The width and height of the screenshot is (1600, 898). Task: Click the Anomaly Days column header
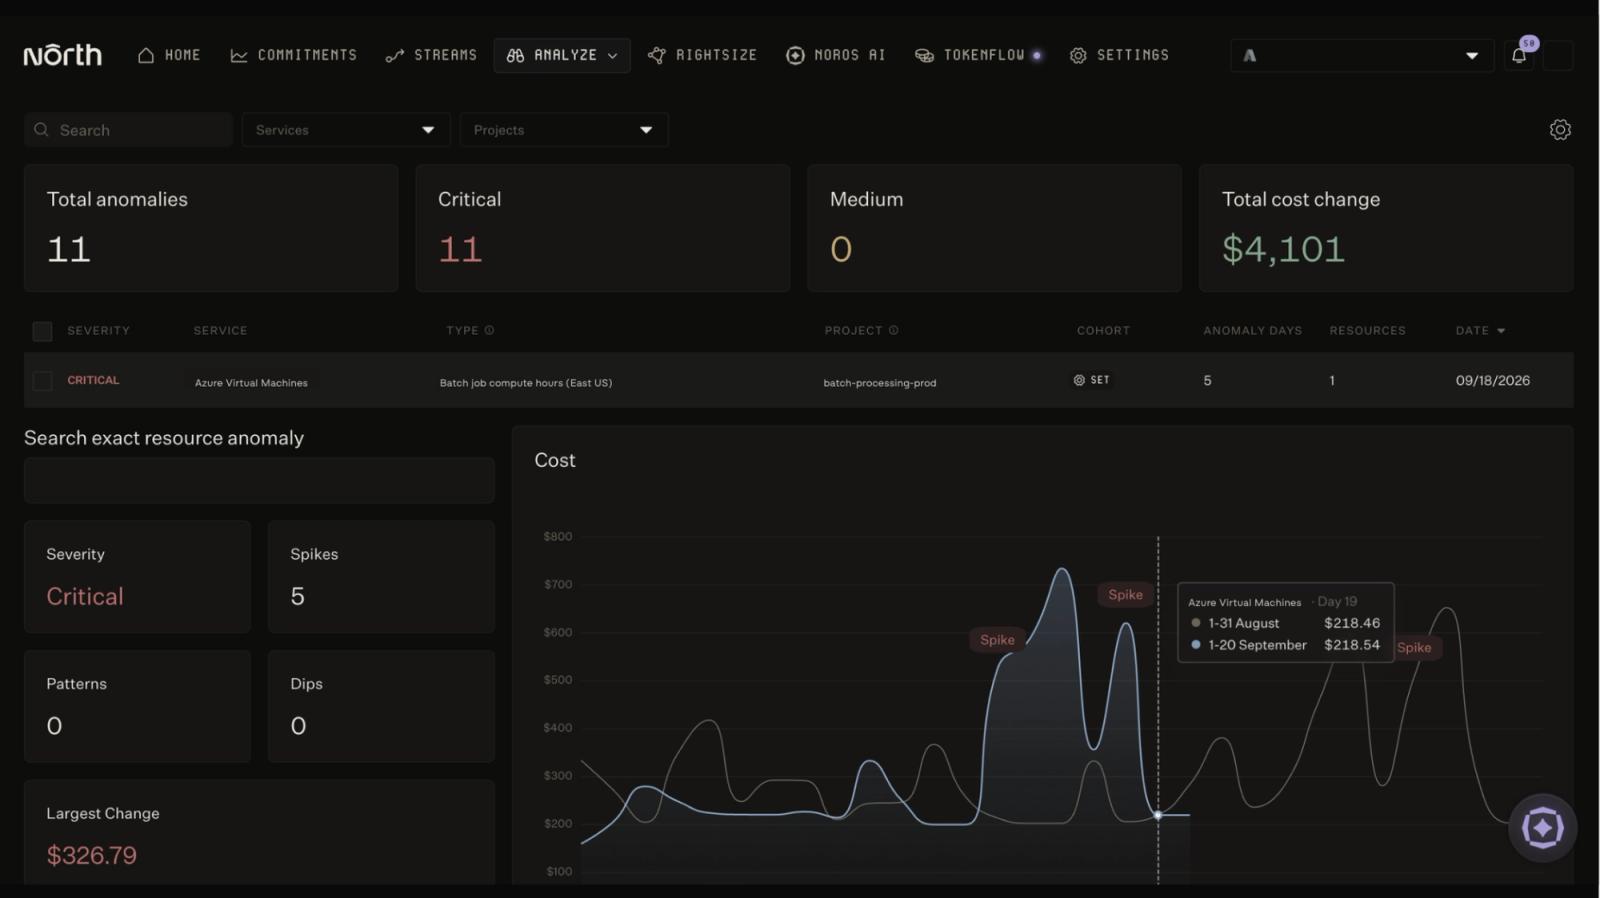[x=1252, y=331]
